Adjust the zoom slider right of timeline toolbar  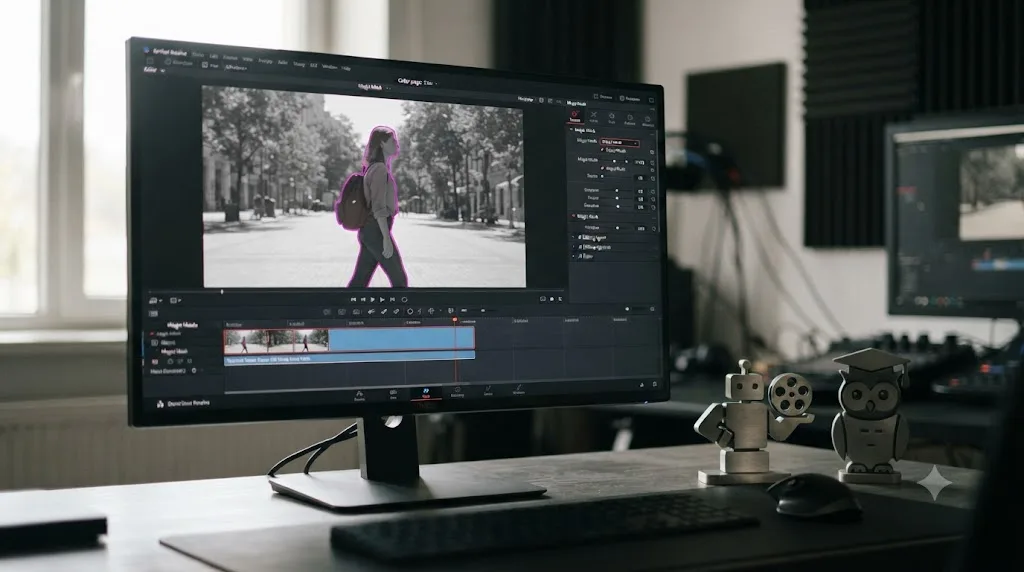(x=628, y=310)
